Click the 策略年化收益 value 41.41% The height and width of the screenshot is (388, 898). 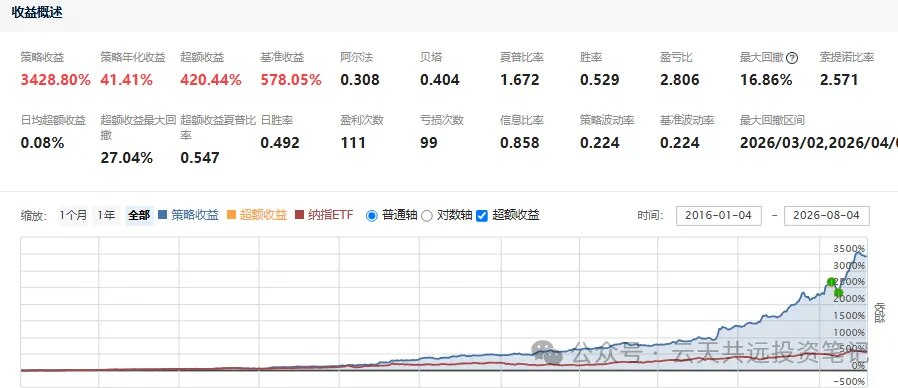tap(127, 80)
